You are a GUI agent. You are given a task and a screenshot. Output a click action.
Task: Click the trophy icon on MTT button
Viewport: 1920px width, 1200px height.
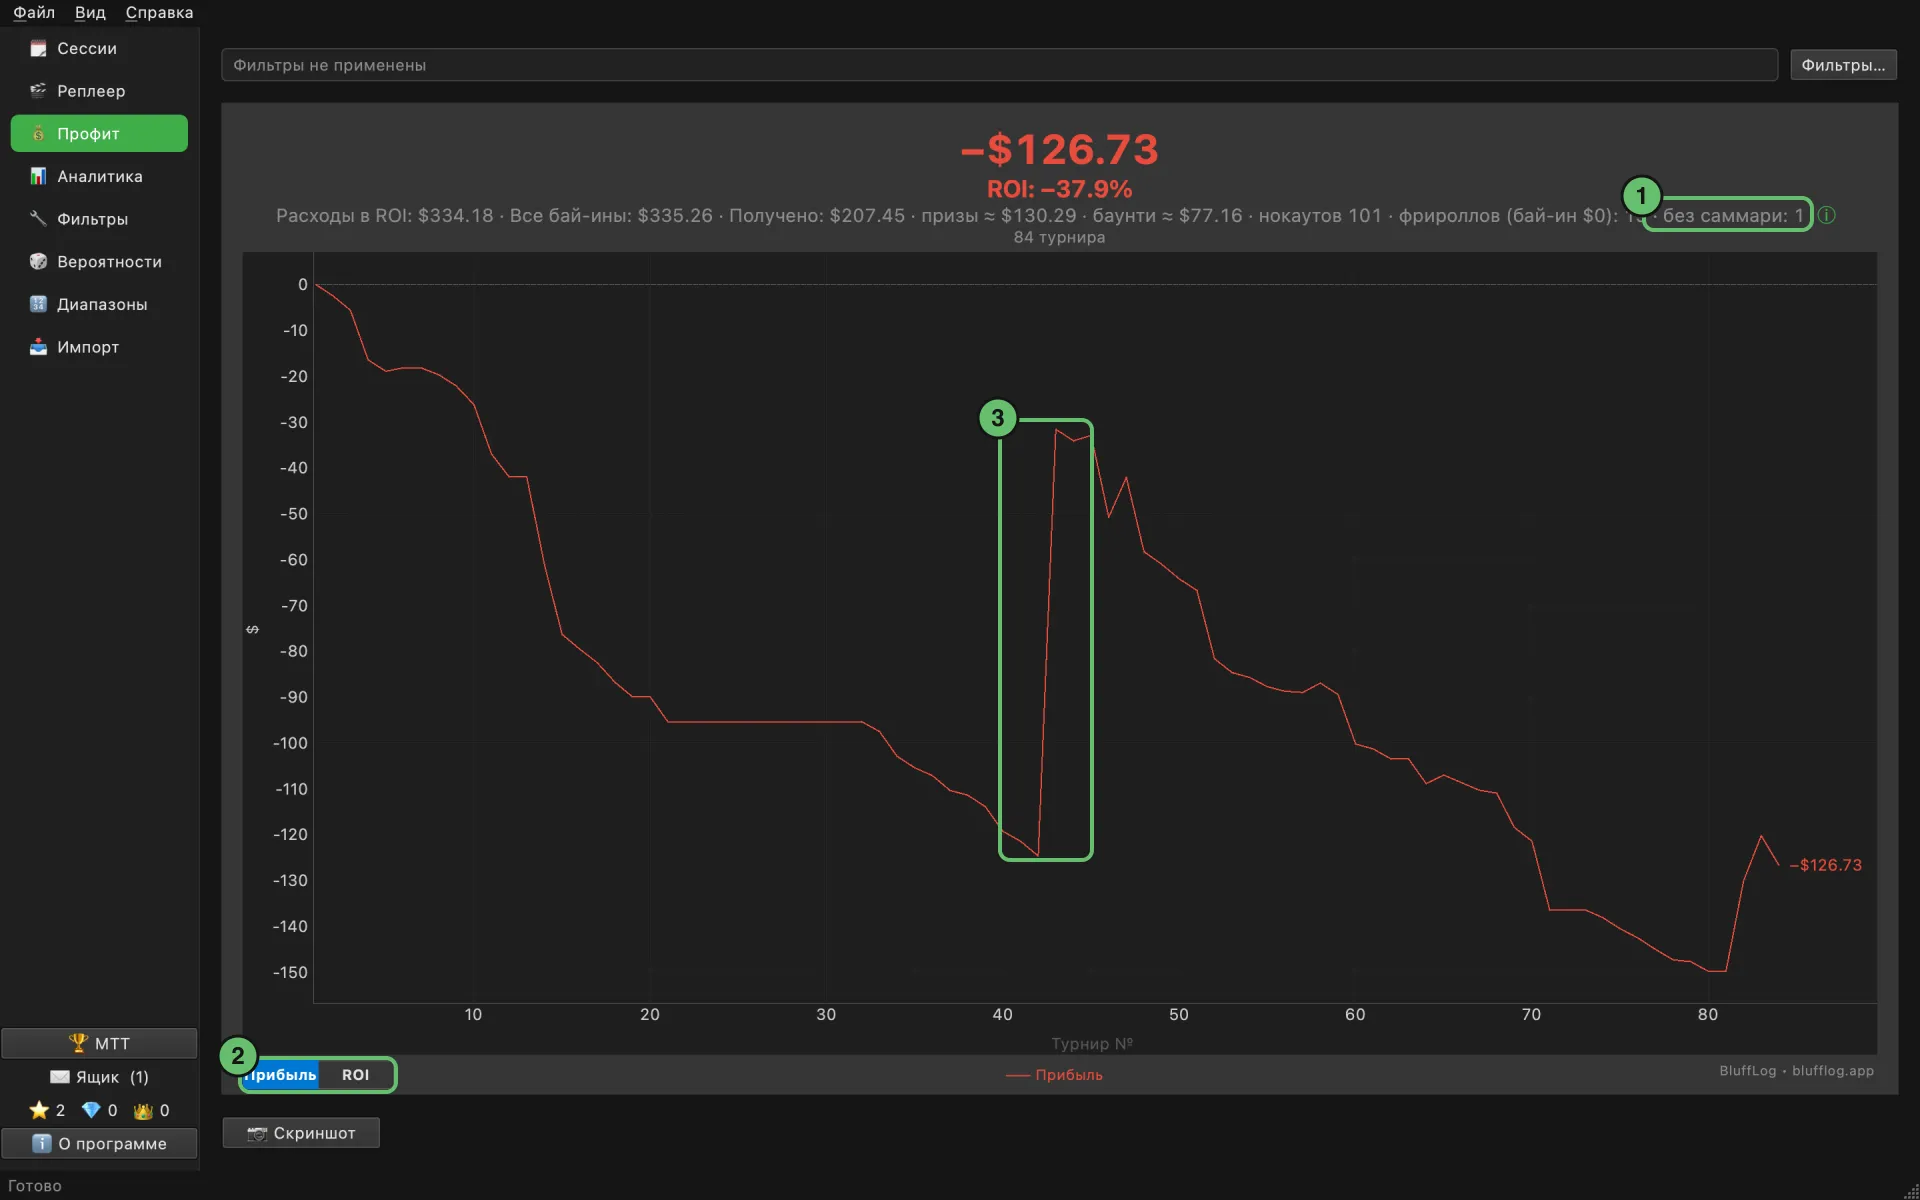pos(78,1043)
